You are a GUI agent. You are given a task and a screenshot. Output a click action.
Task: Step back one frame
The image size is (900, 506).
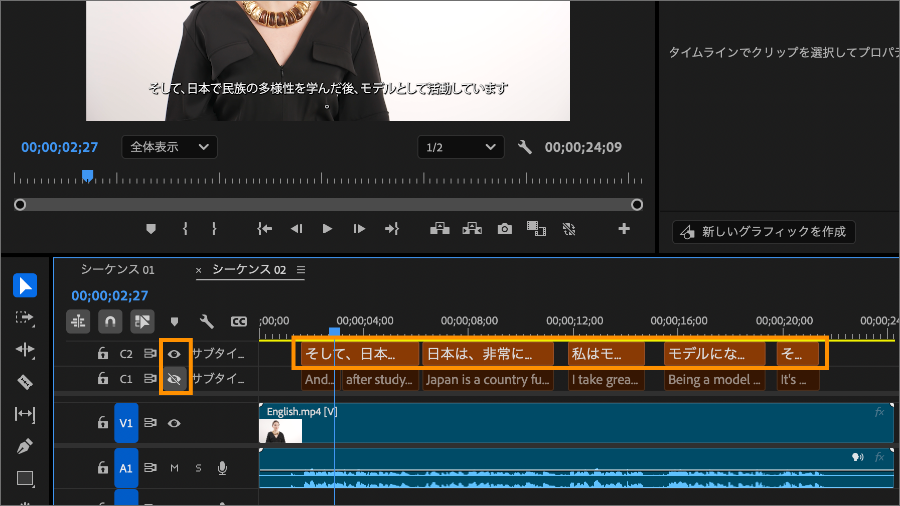click(x=296, y=229)
